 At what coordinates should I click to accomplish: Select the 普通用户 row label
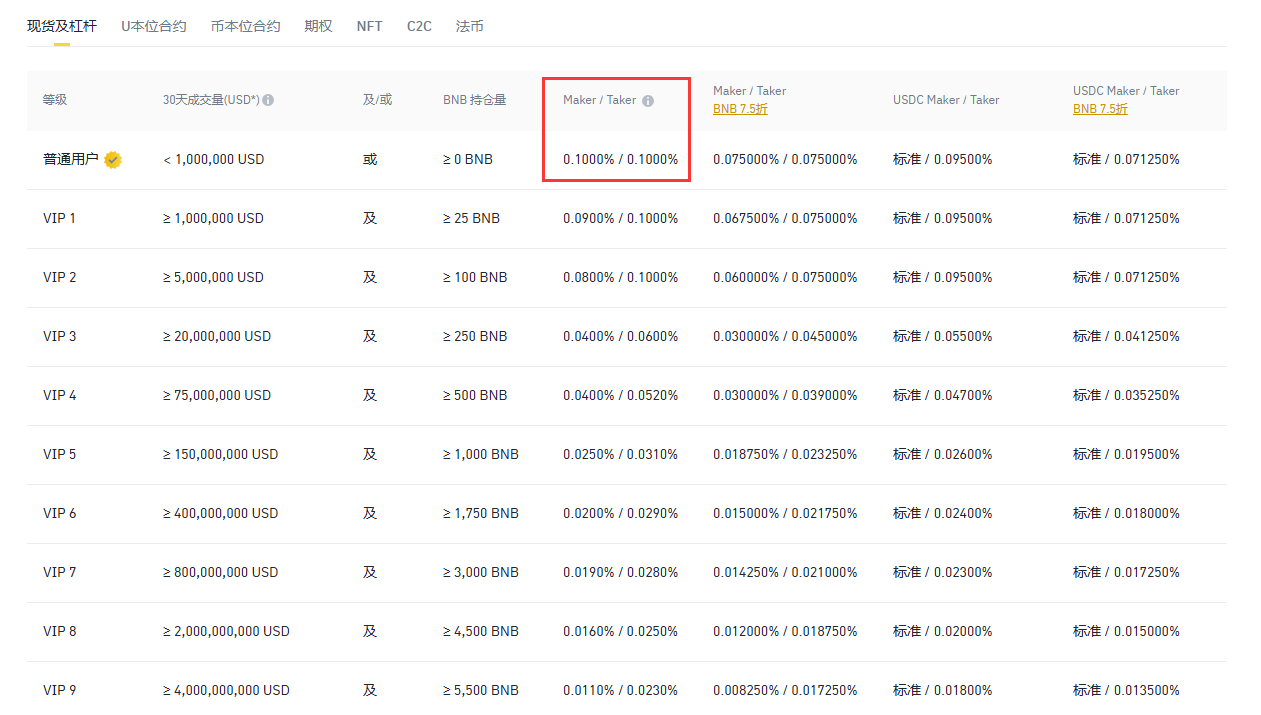click(71, 159)
